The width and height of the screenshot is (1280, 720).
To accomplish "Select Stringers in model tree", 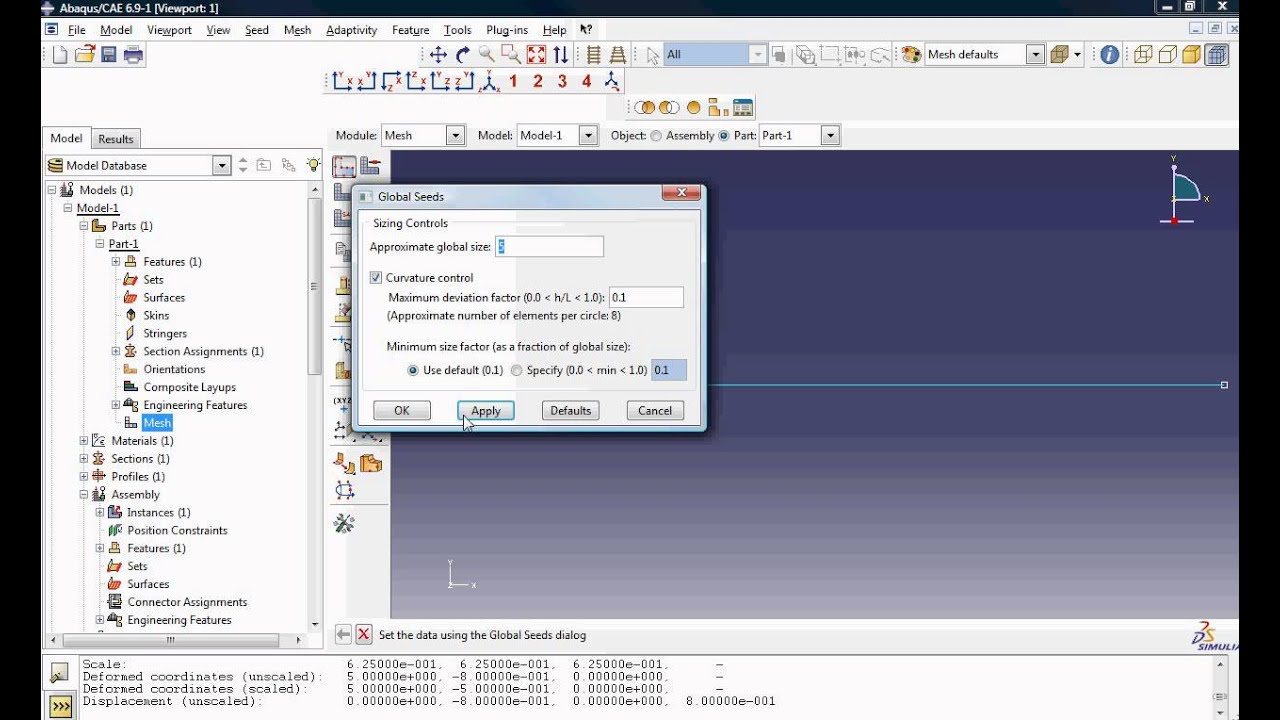I will coord(165,334).
